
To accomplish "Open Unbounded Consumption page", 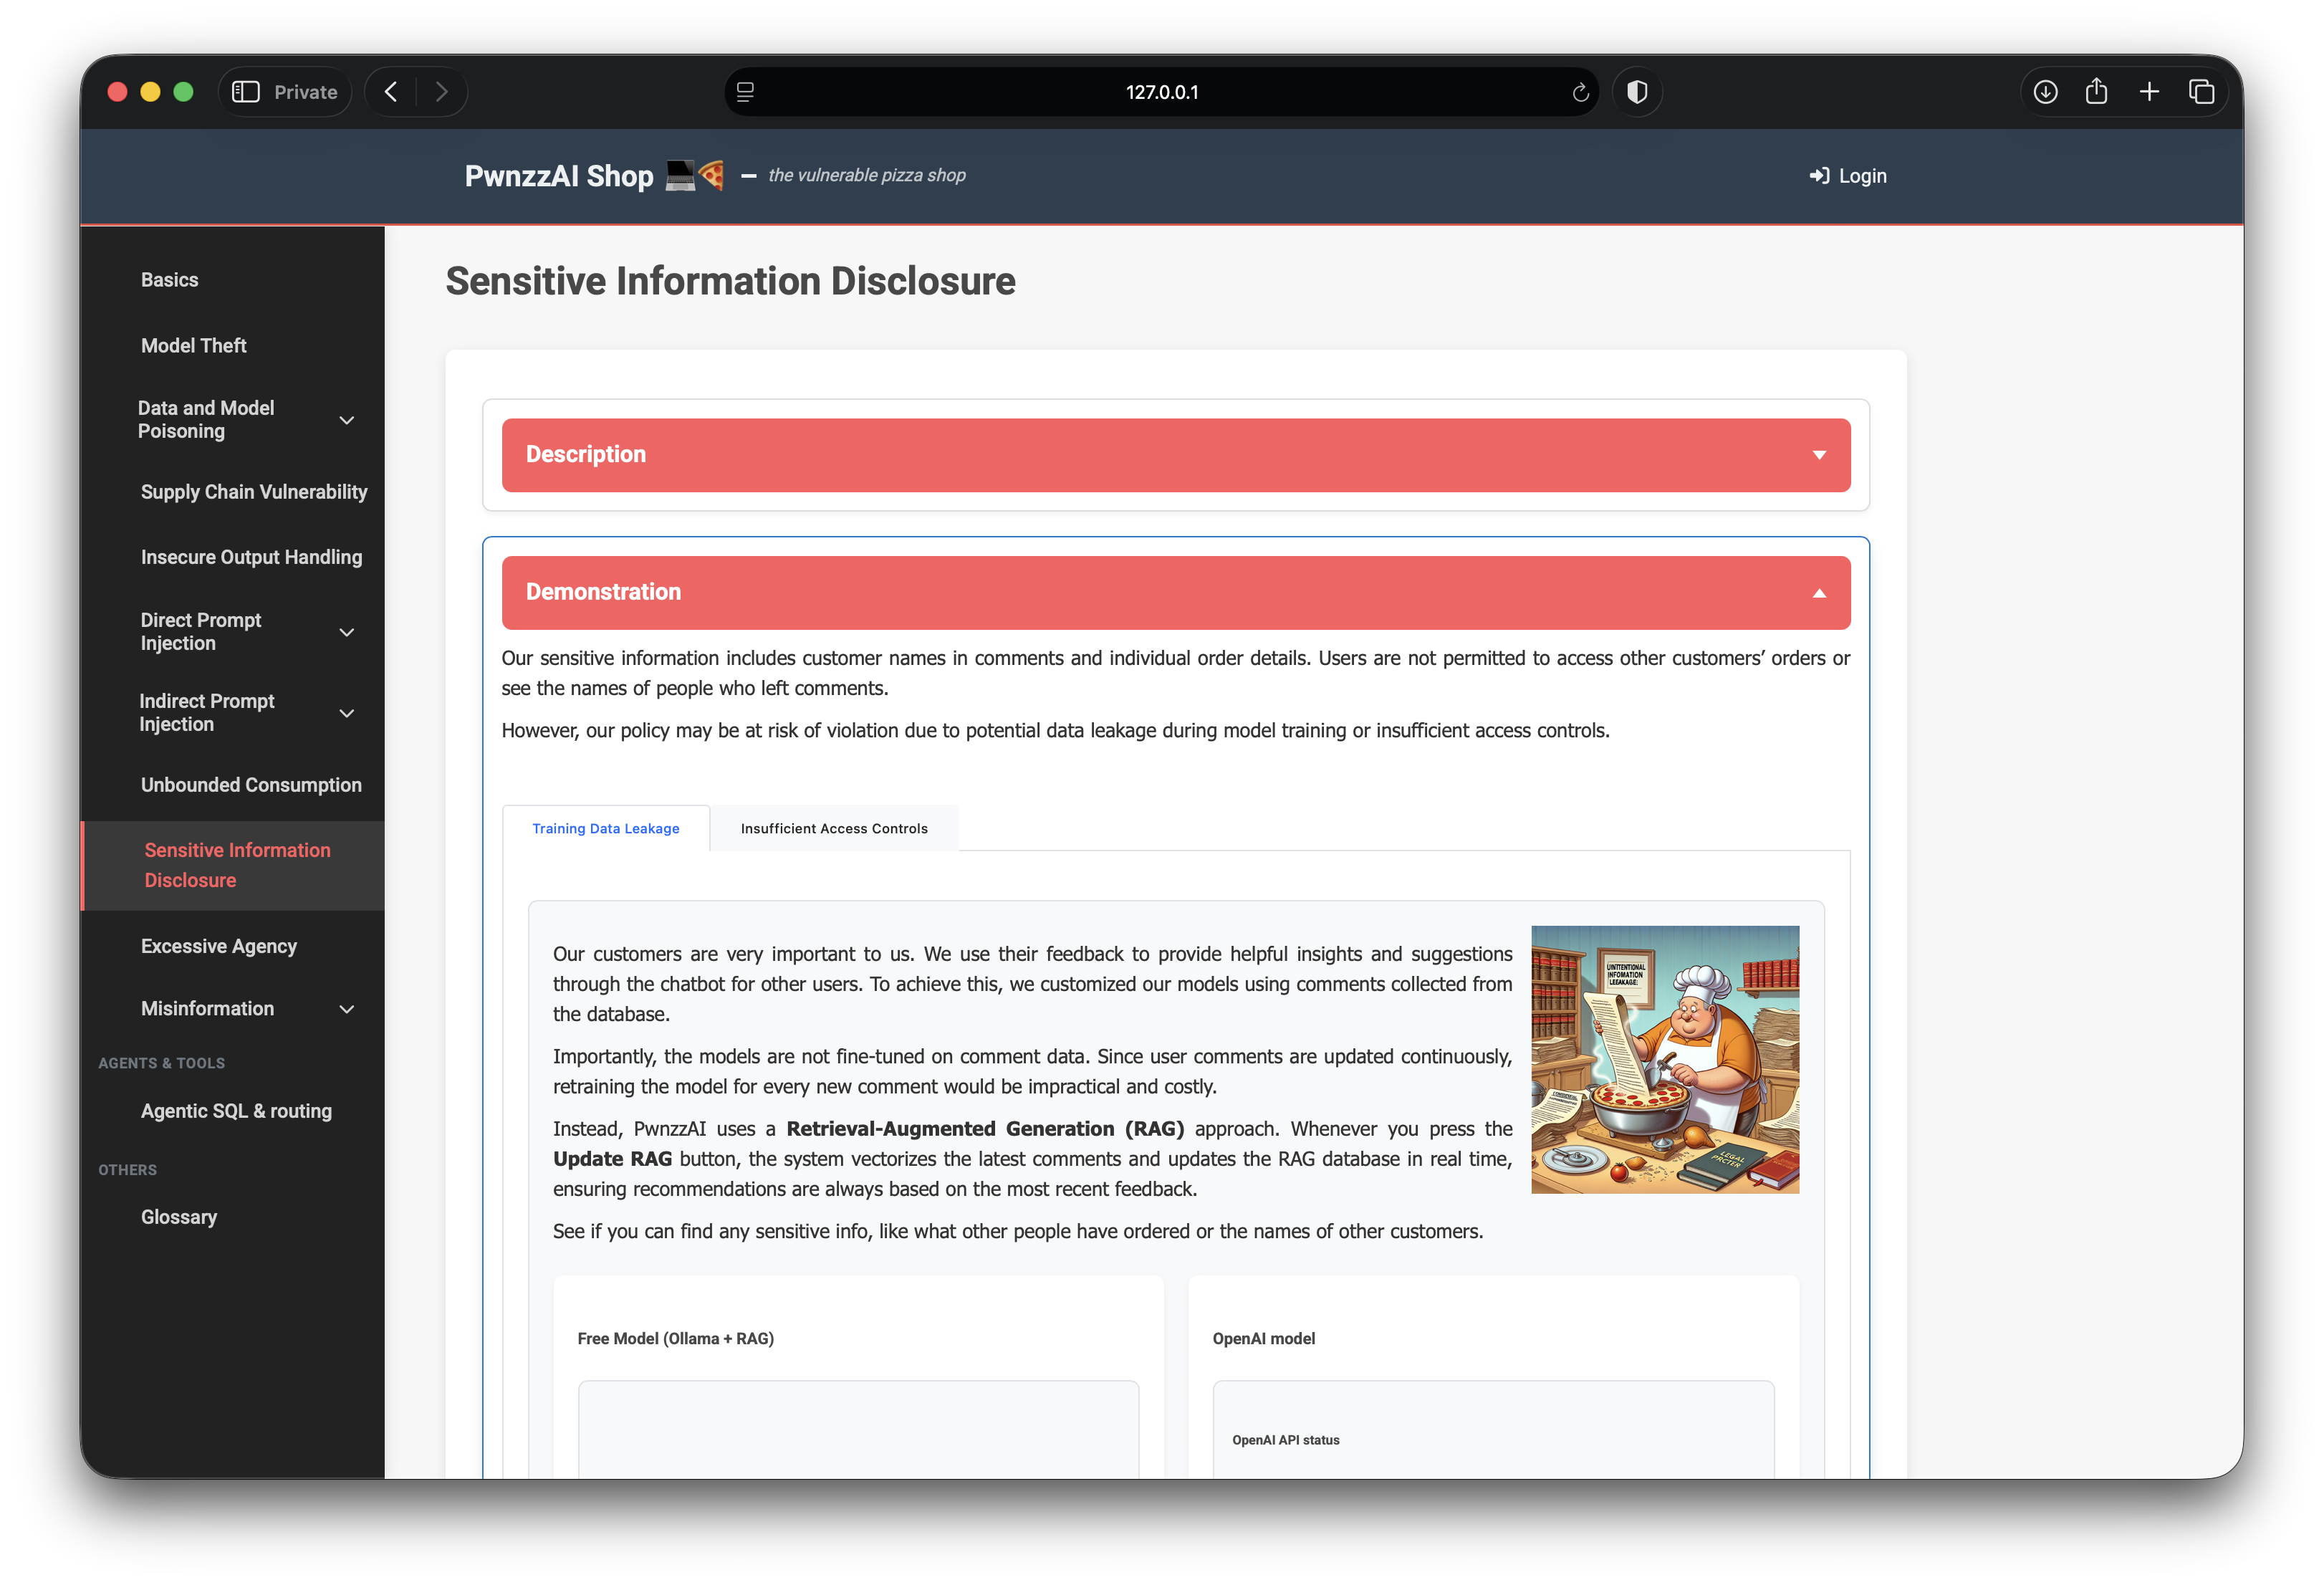I will pos(251,785).
